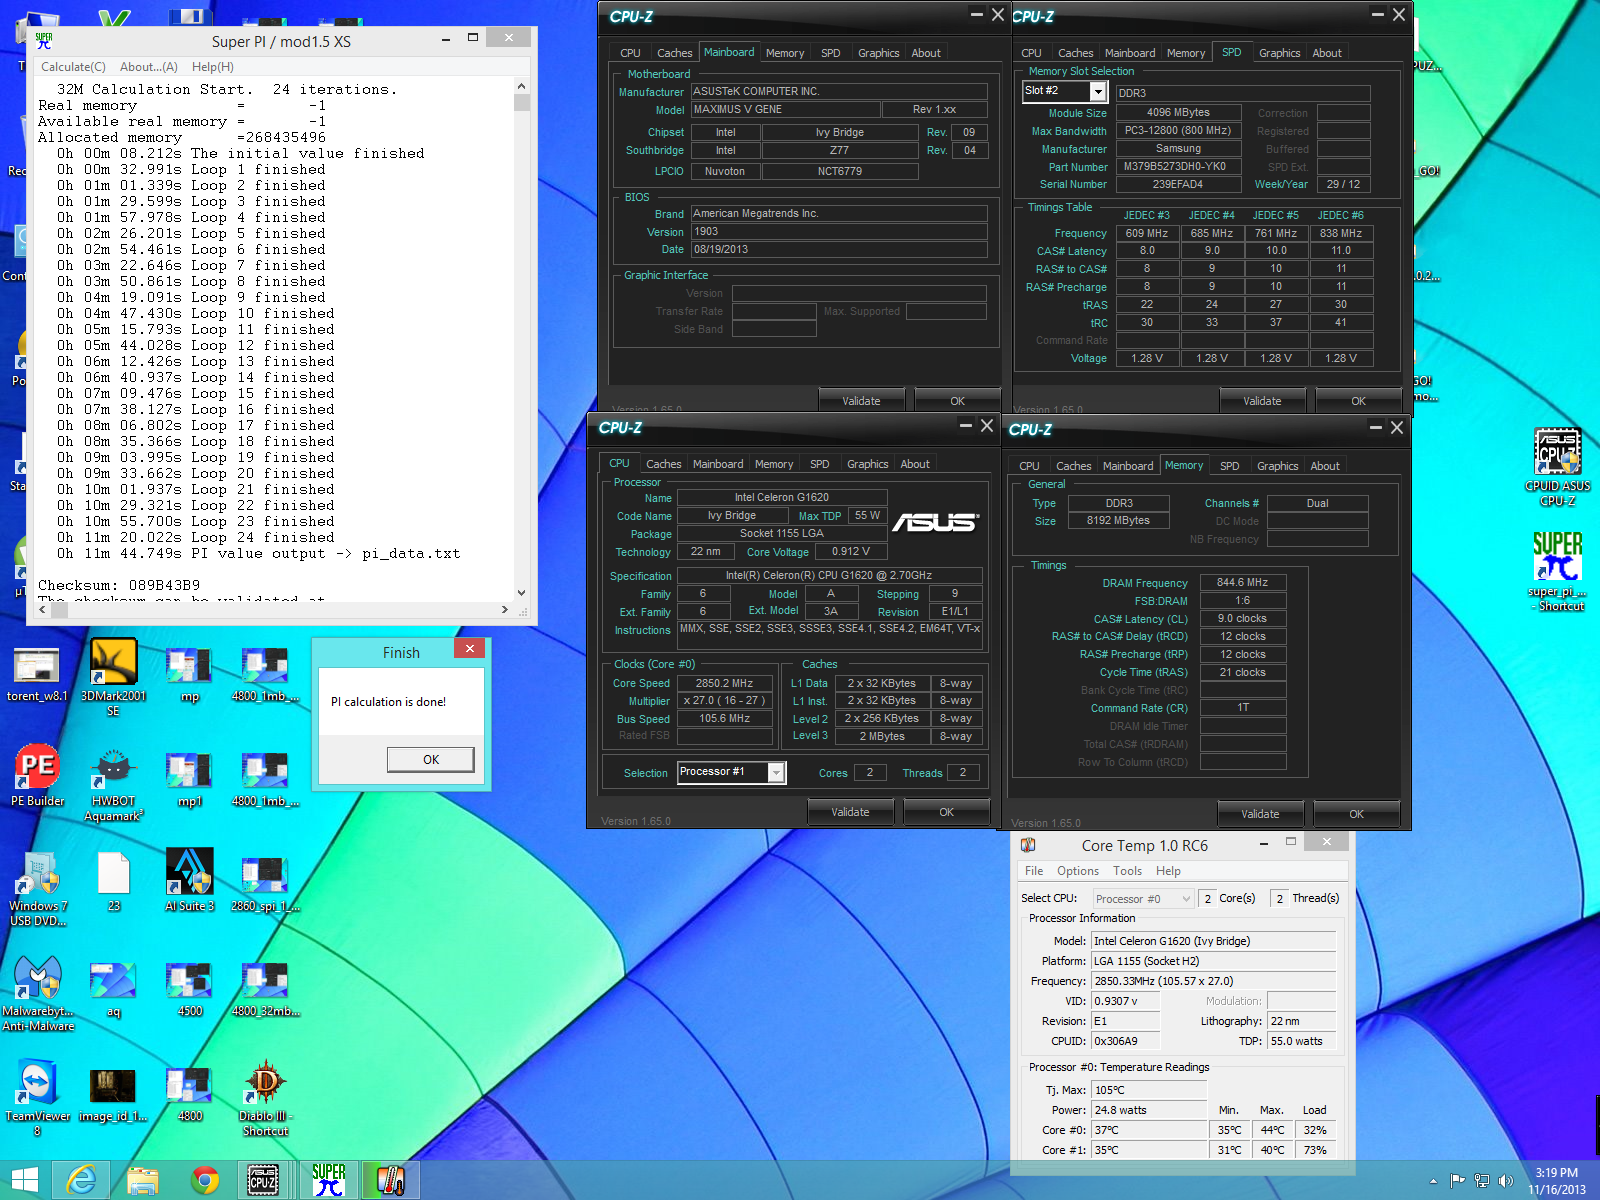
Task: Open the 4800 desktop image file
Action: (189, 1095)
